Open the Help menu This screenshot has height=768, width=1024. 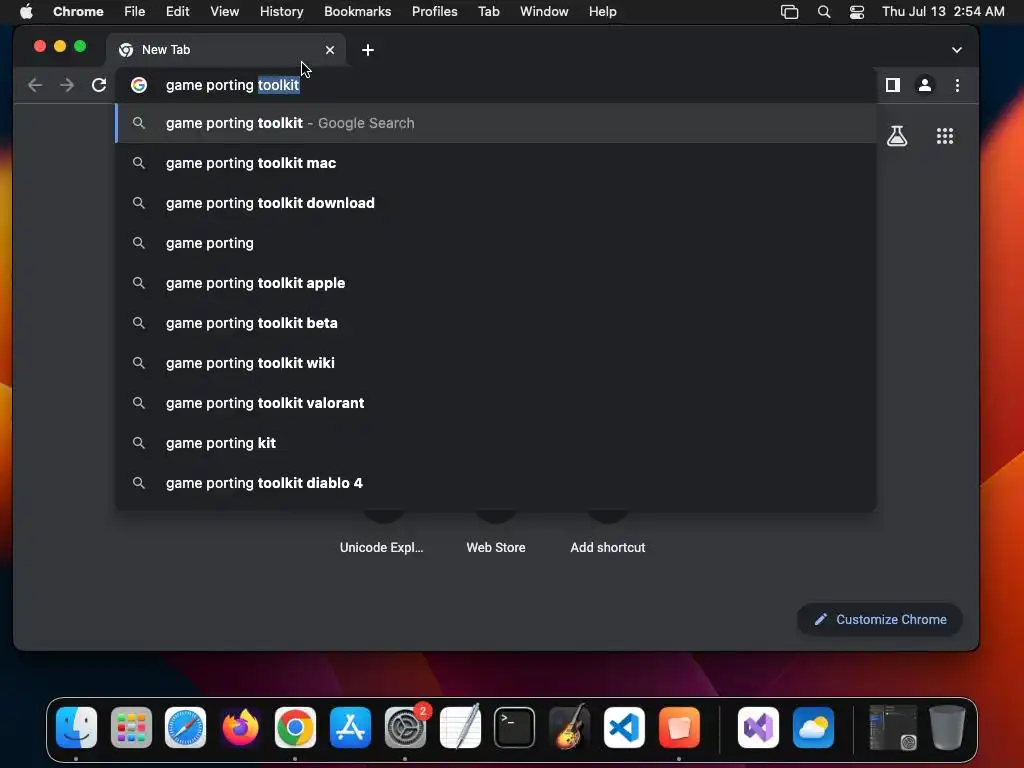coord(602,12)
